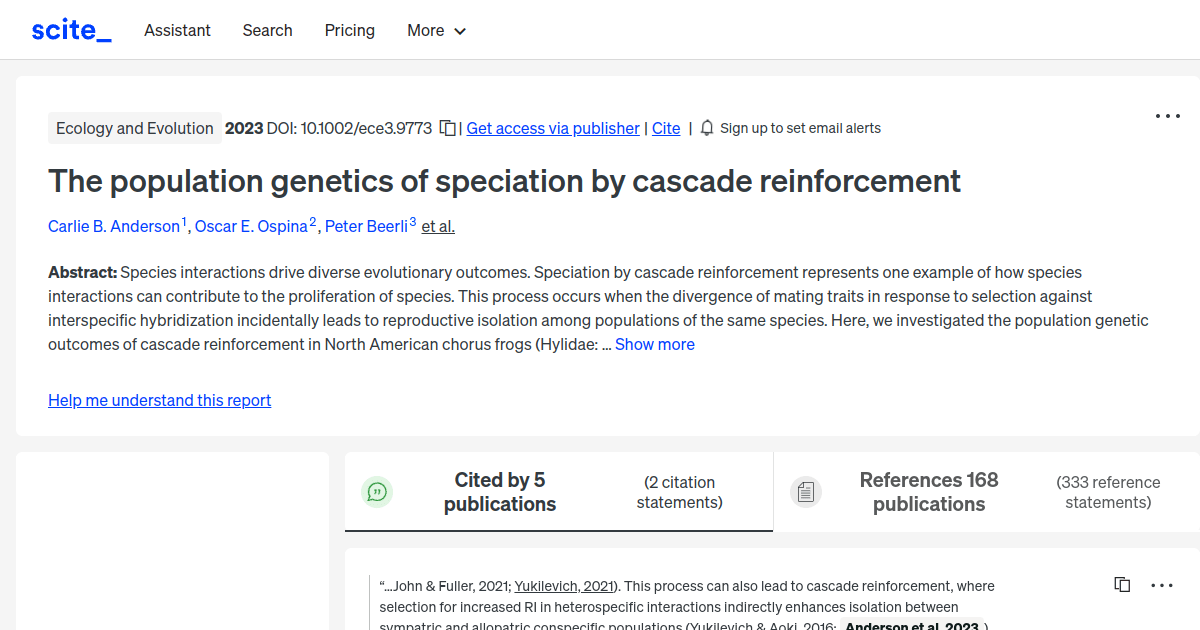
Task: Copy the DOI using the copy icon
Action: (447, 128)
